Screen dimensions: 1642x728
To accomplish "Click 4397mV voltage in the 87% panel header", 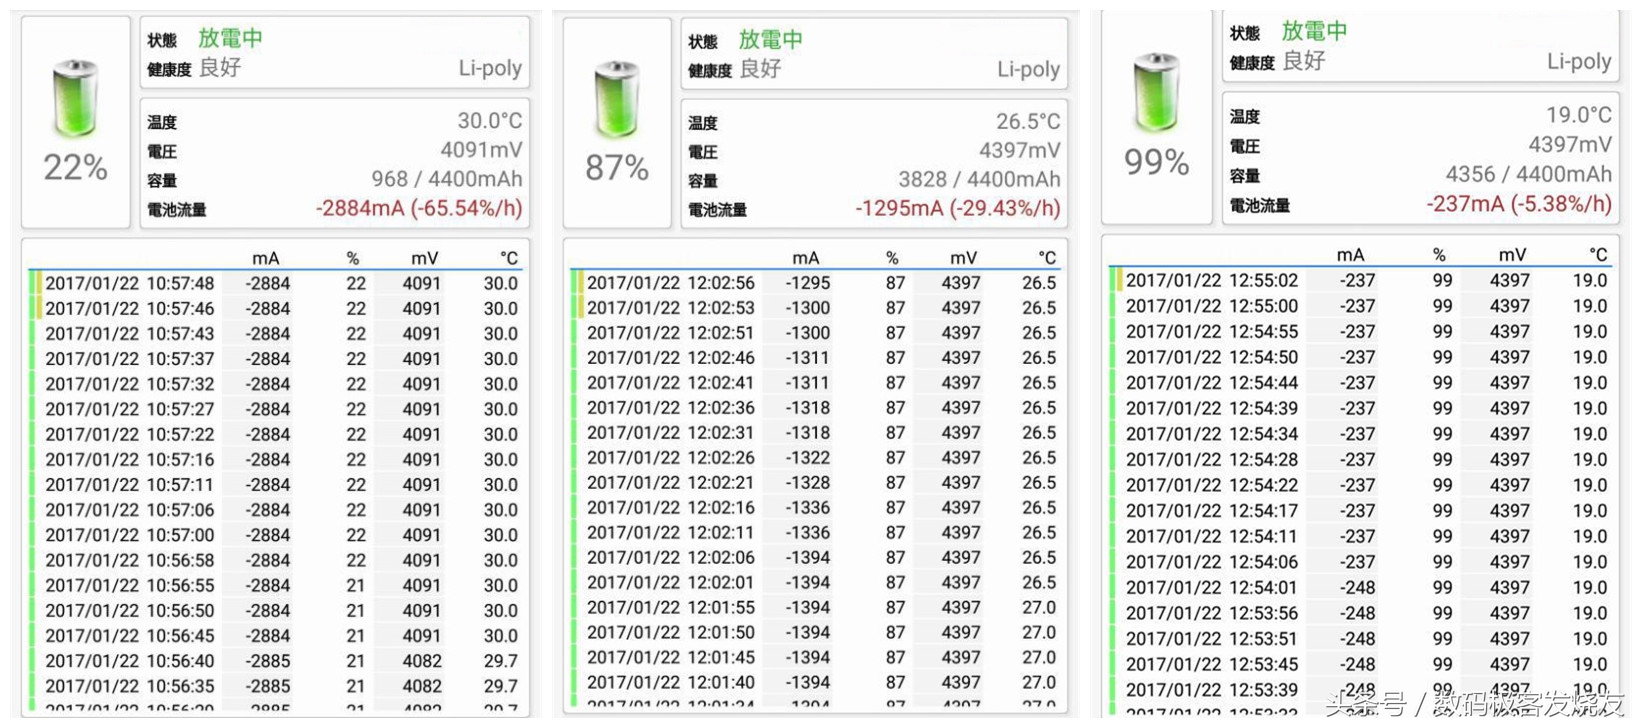I will tap(1020, 150).
